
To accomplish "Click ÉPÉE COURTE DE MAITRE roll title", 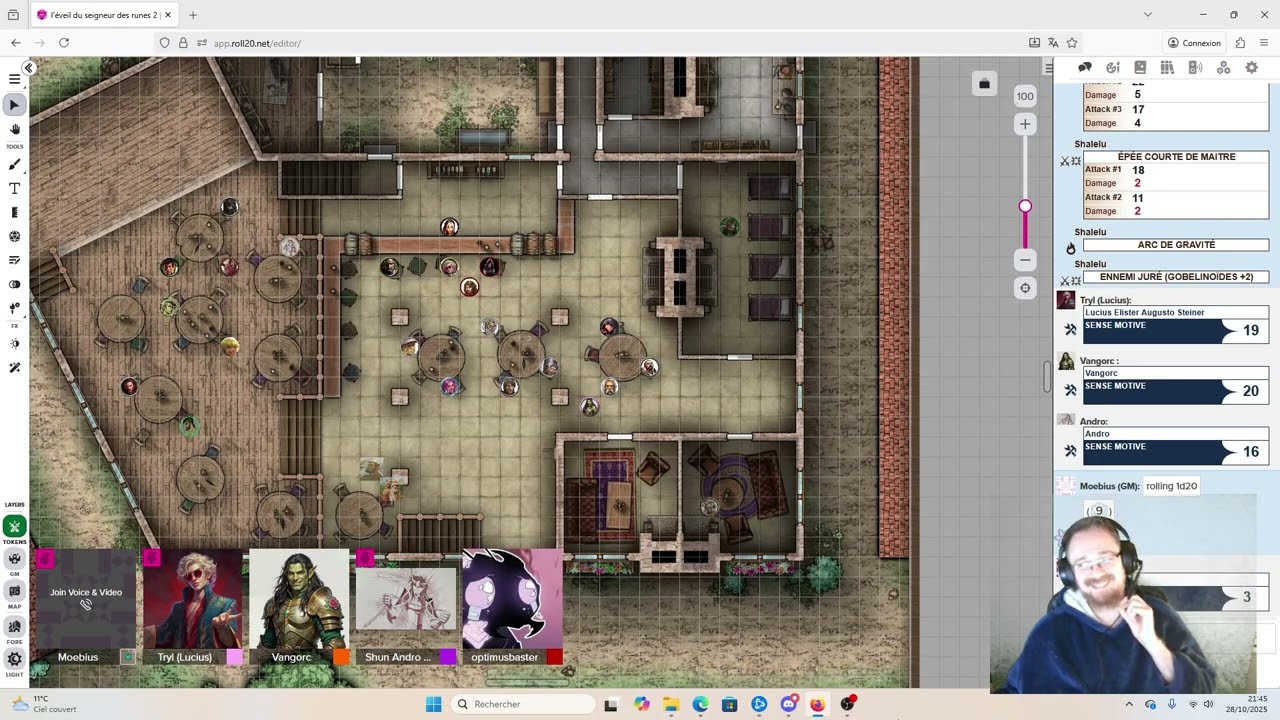I will coord(1176,157).
